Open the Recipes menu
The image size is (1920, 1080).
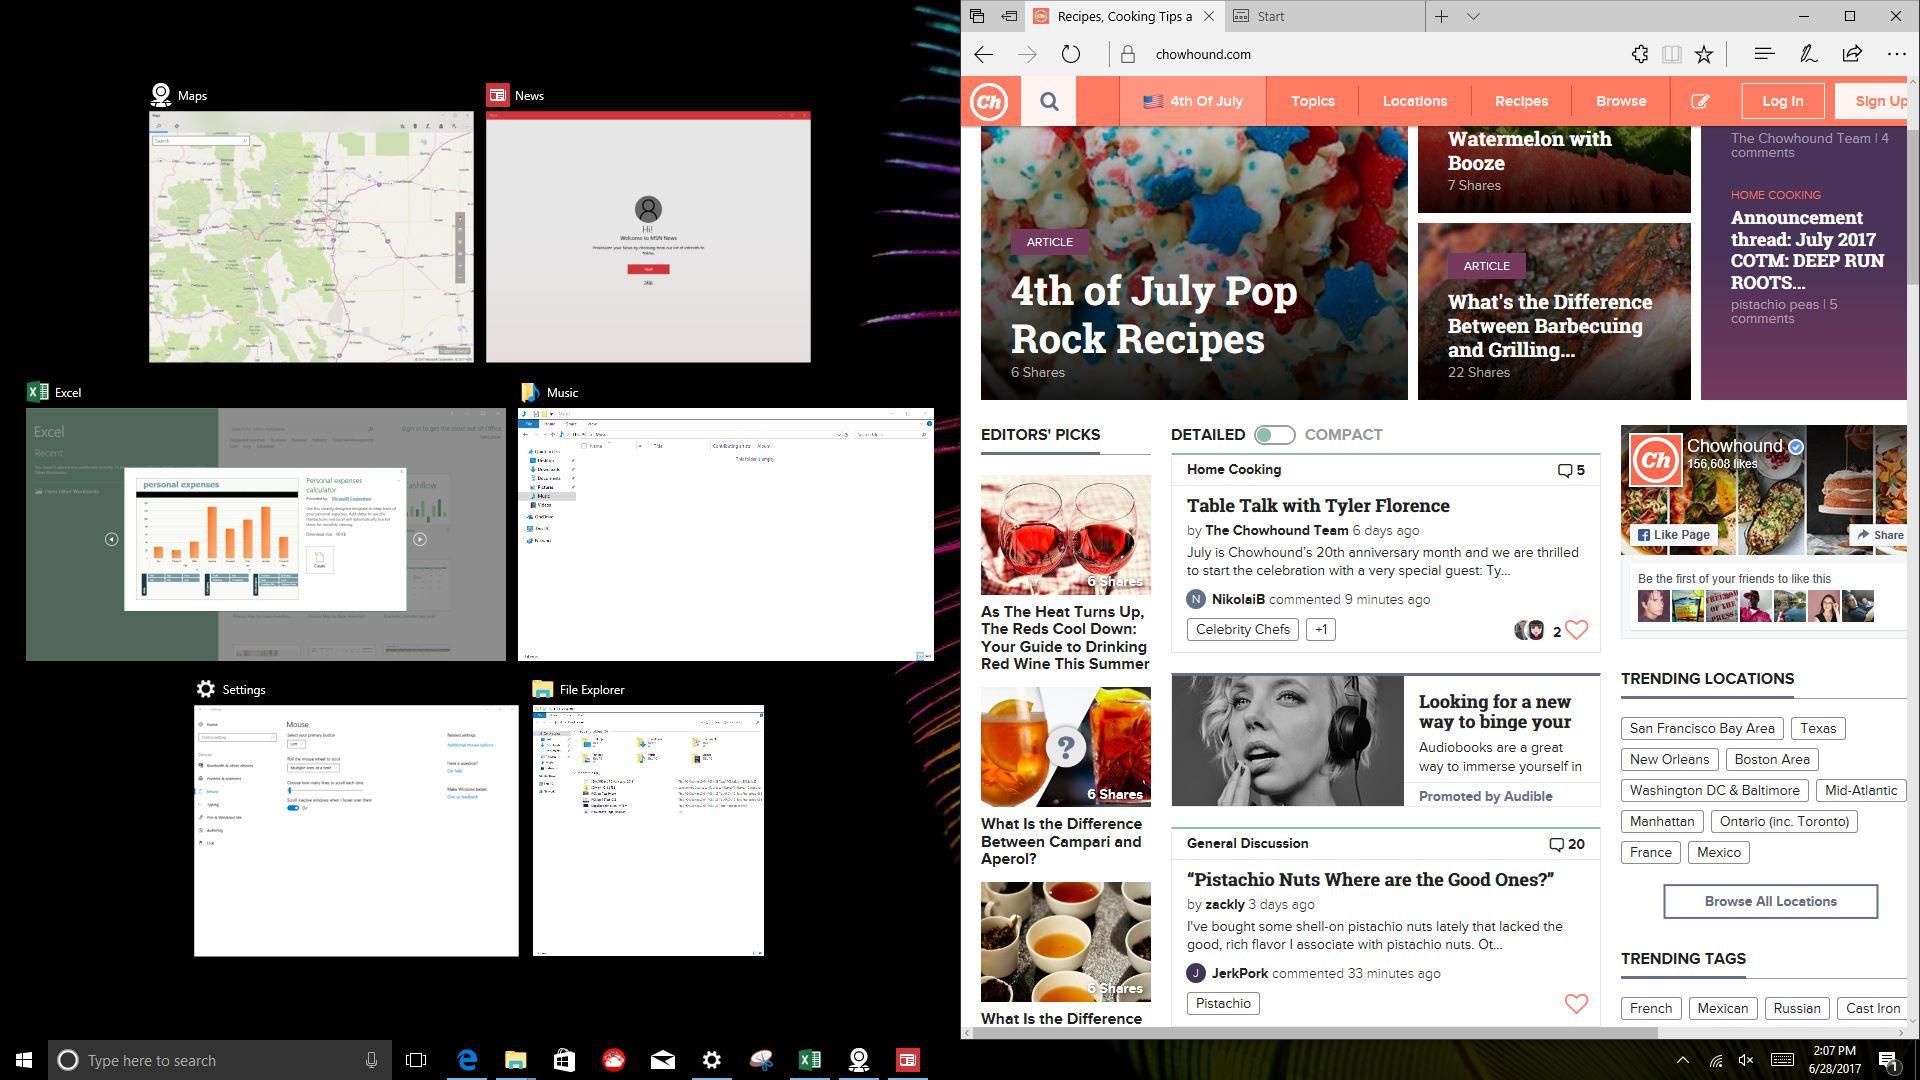pos(1521,101)
